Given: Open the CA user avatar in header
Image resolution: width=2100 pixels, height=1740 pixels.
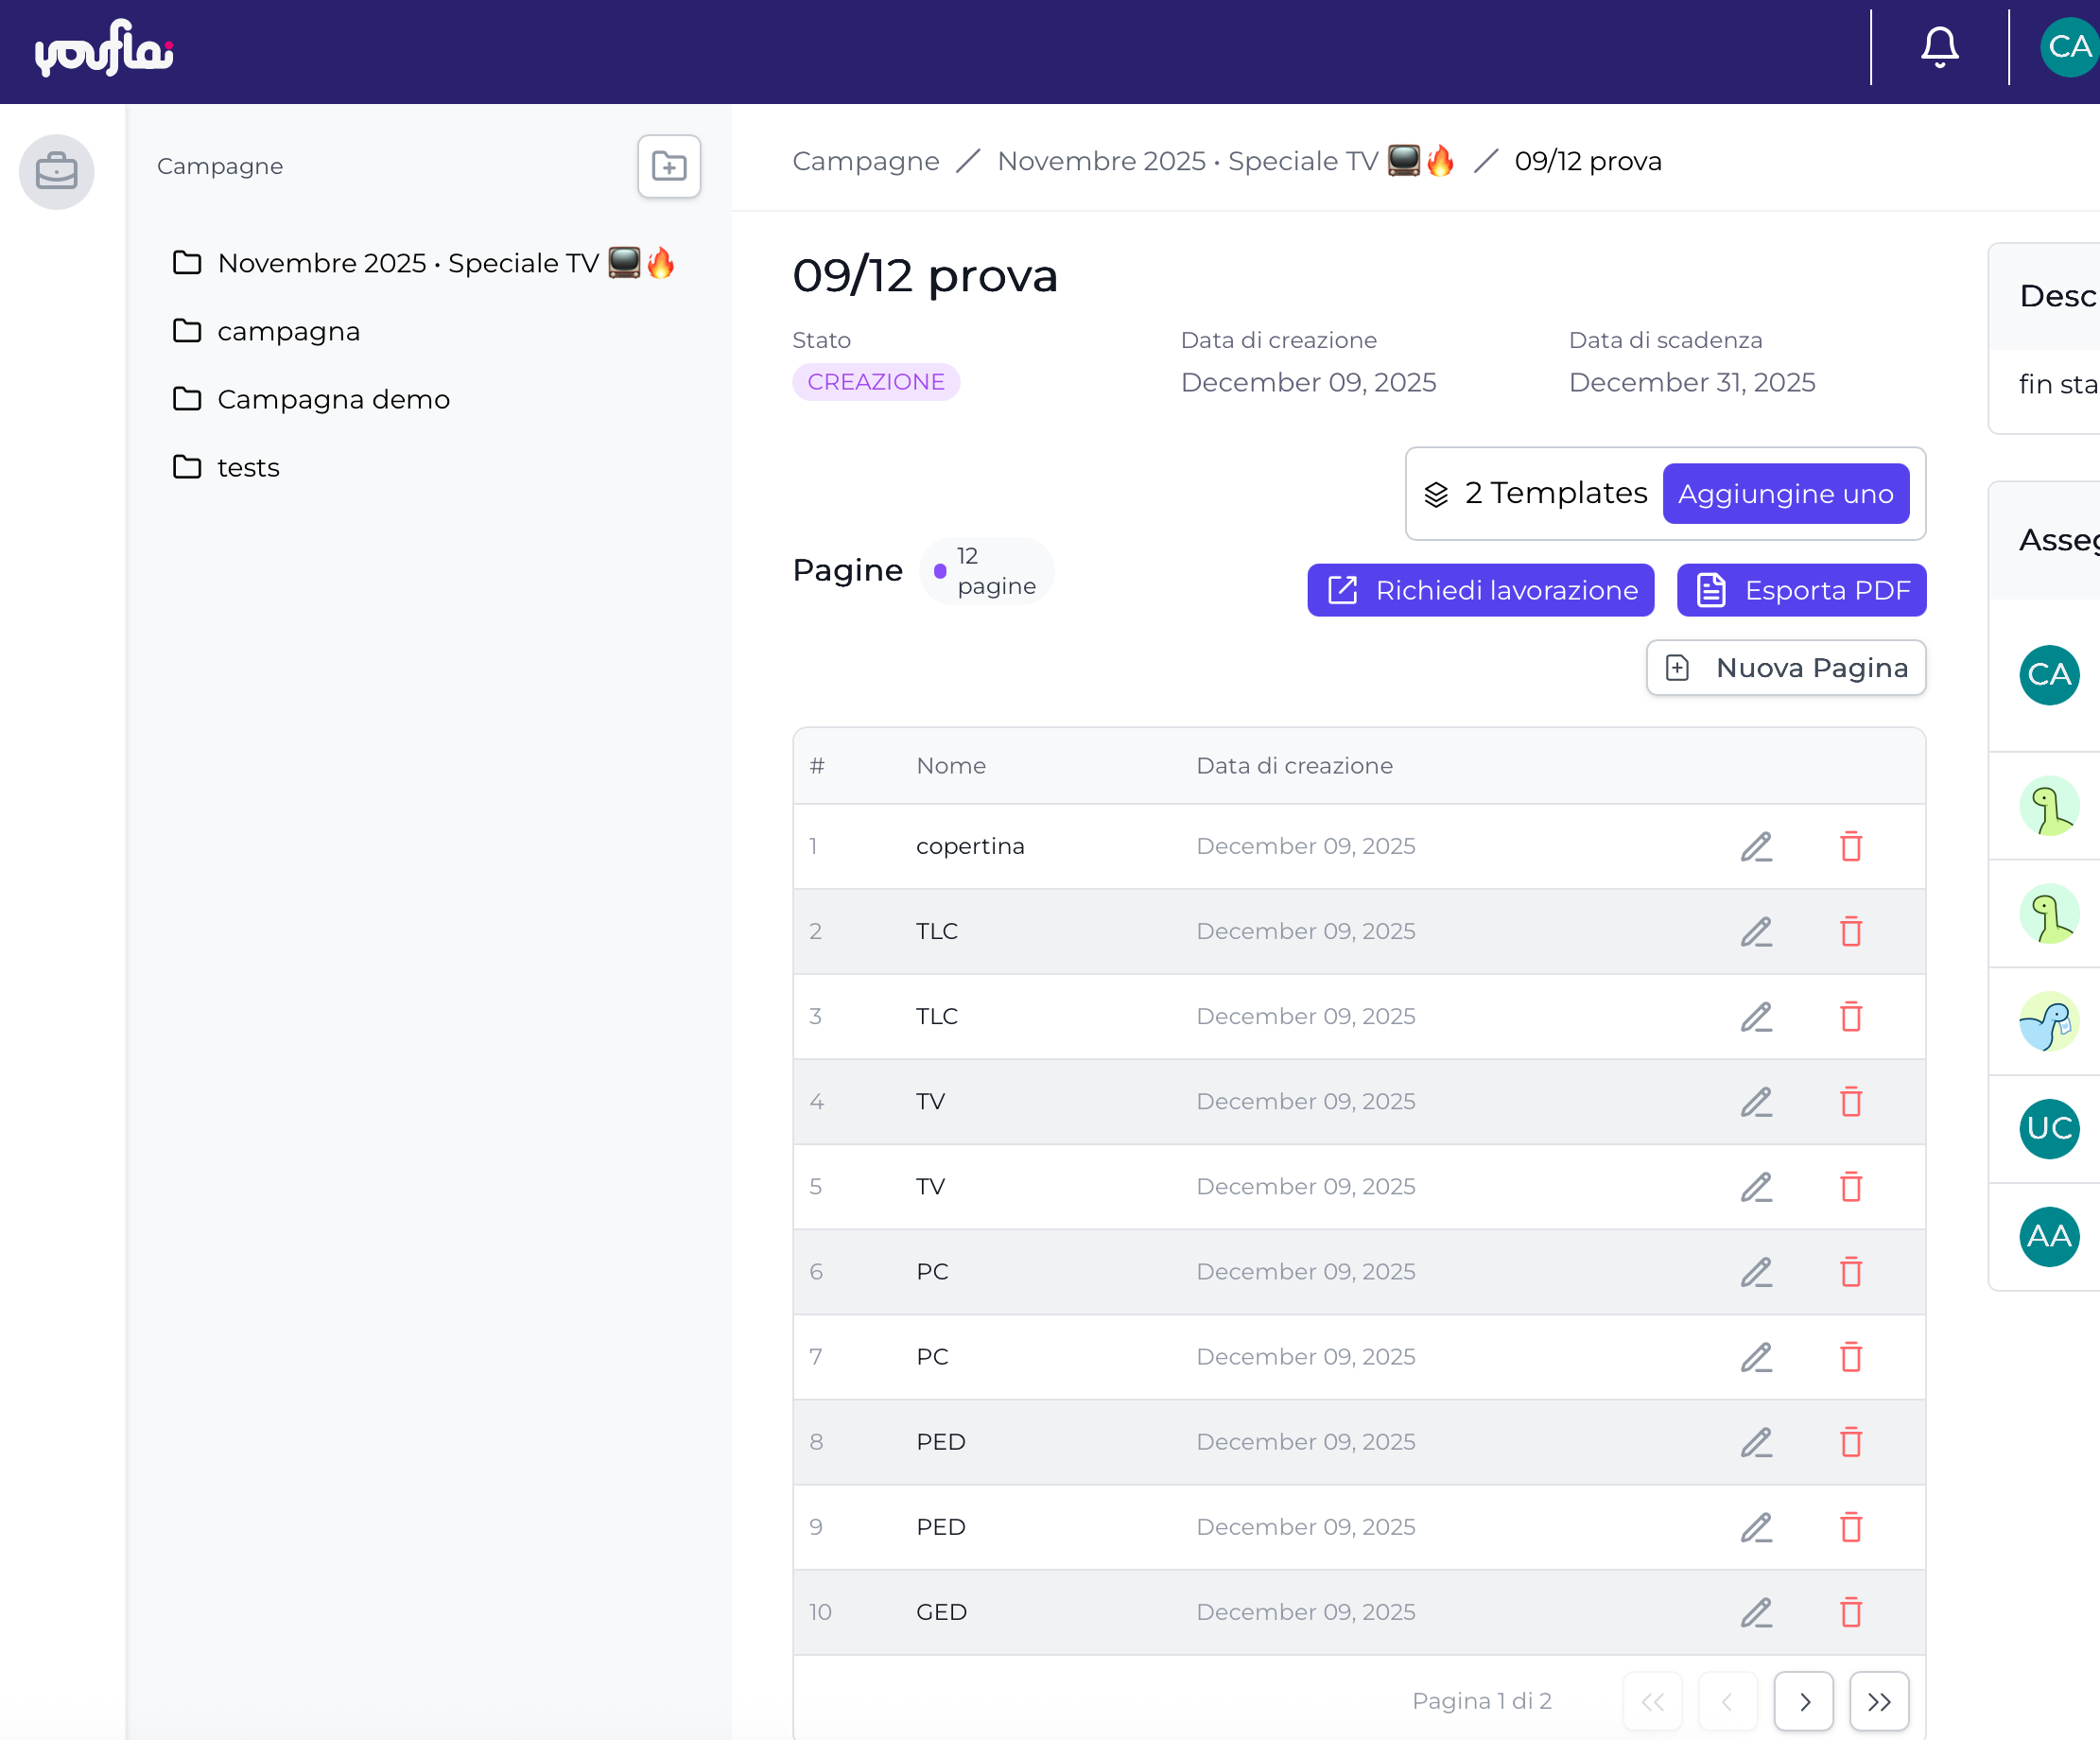Looking at the screenshot, I should pos(2068,47).
